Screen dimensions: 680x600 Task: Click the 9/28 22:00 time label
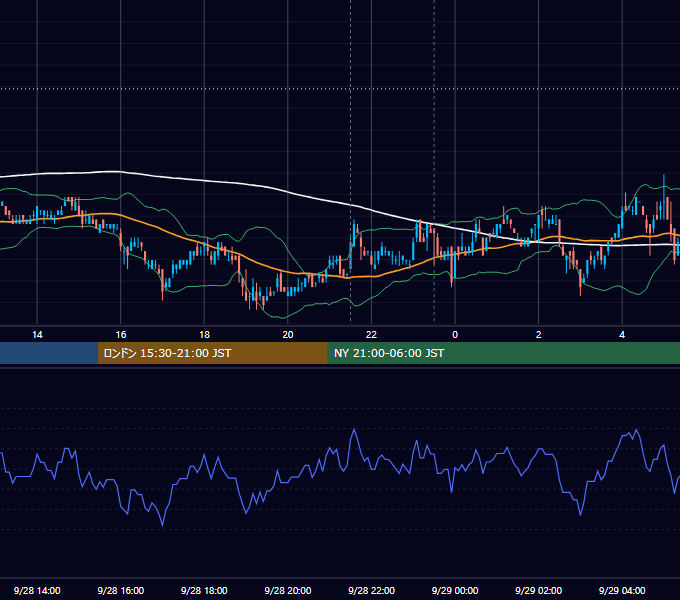tap(372, 590)
